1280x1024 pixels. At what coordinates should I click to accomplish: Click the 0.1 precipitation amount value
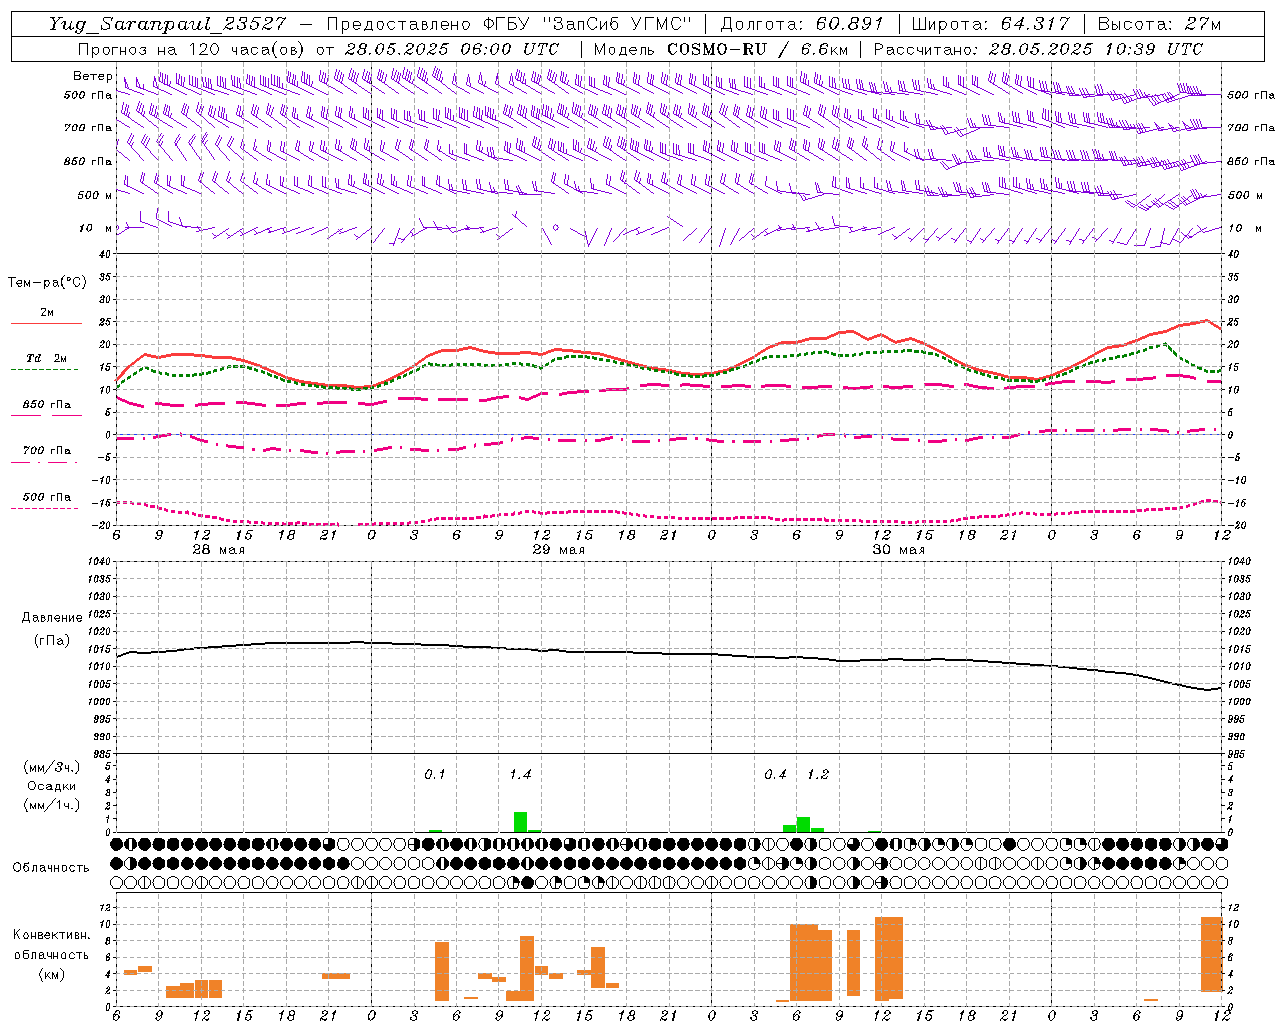[435, 775]
